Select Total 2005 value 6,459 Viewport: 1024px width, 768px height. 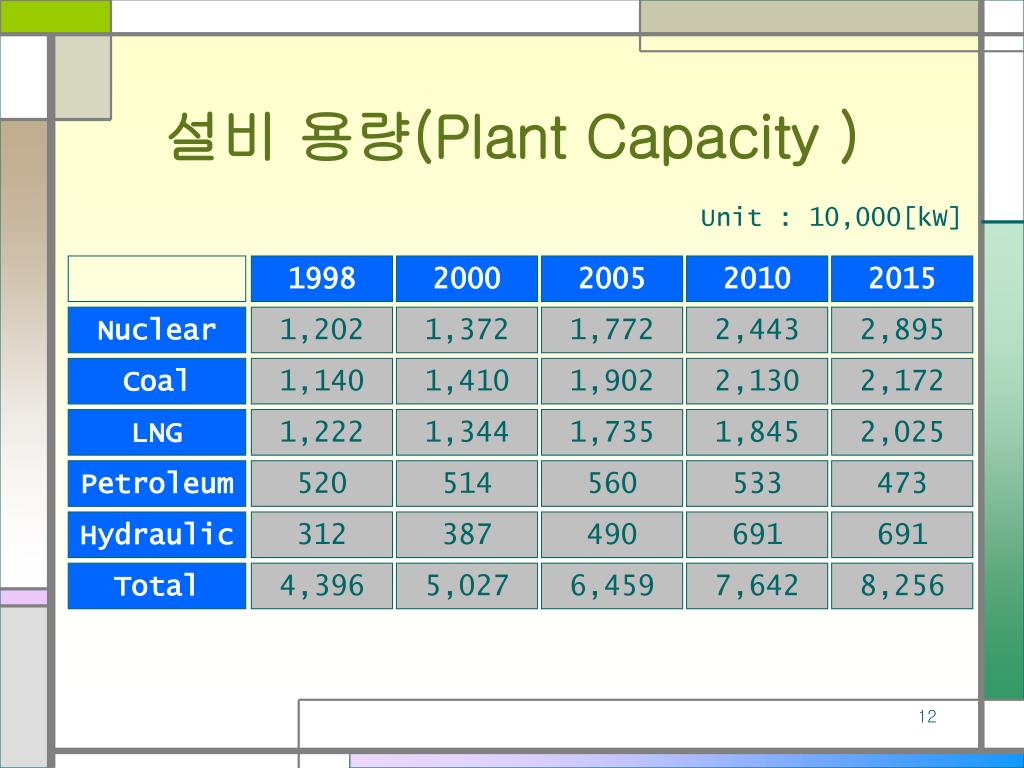tap(612, 586)
